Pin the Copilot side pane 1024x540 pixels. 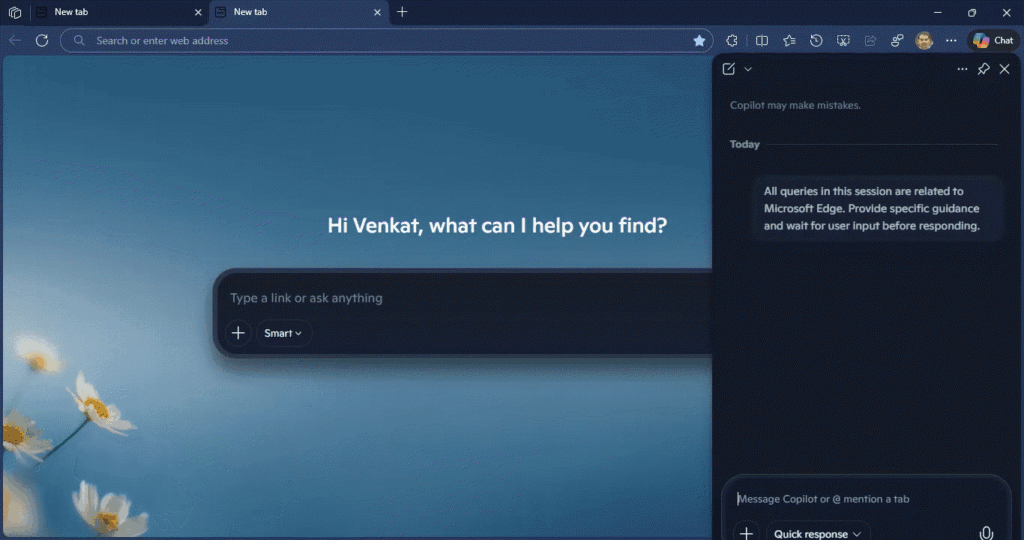pyautogui.click(x=984, y=69)
